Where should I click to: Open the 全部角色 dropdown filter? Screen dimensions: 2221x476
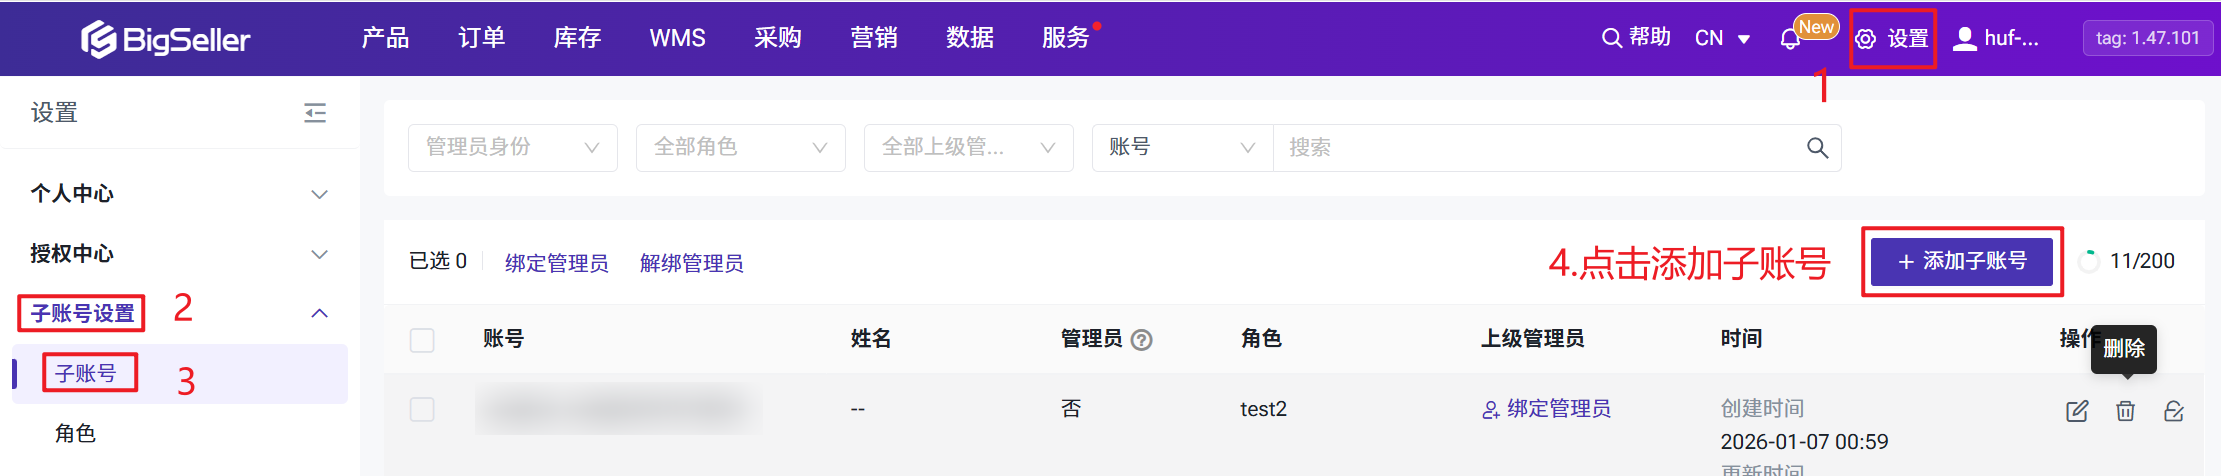point(740,148)
